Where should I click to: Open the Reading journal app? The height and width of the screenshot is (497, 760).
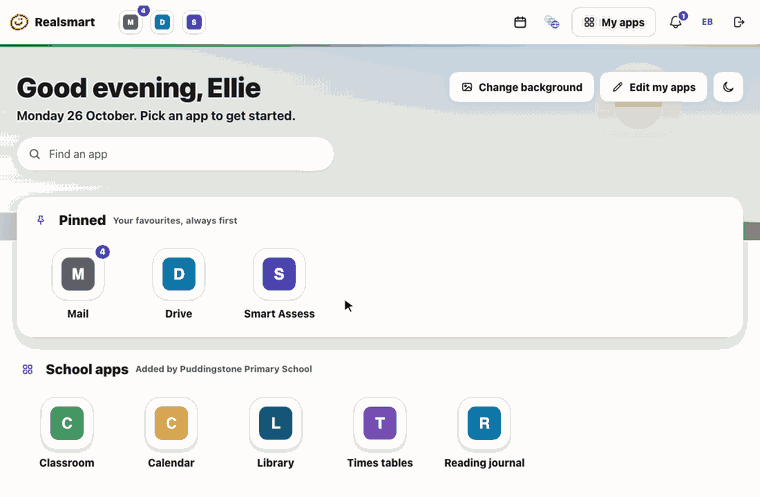click(484, 423)
